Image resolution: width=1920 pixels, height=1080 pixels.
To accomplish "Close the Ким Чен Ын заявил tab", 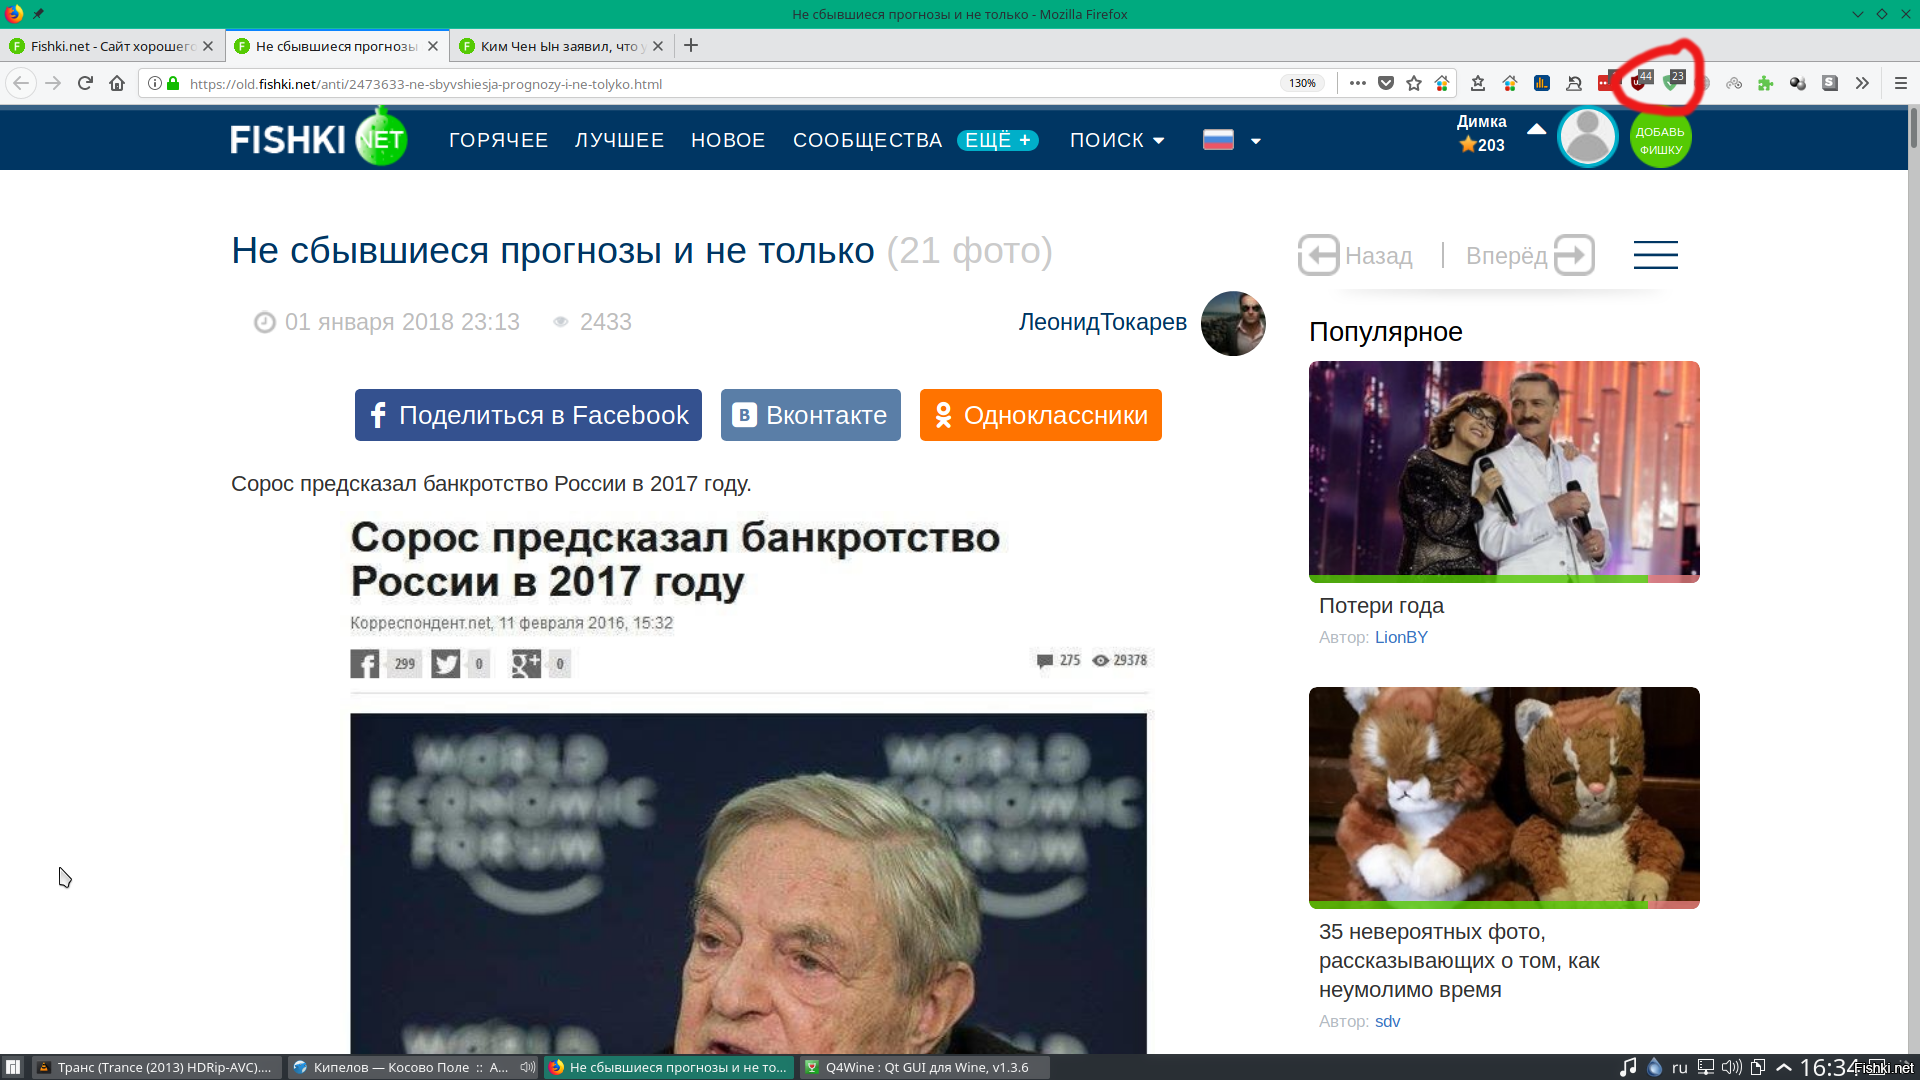I will [658, 46].
